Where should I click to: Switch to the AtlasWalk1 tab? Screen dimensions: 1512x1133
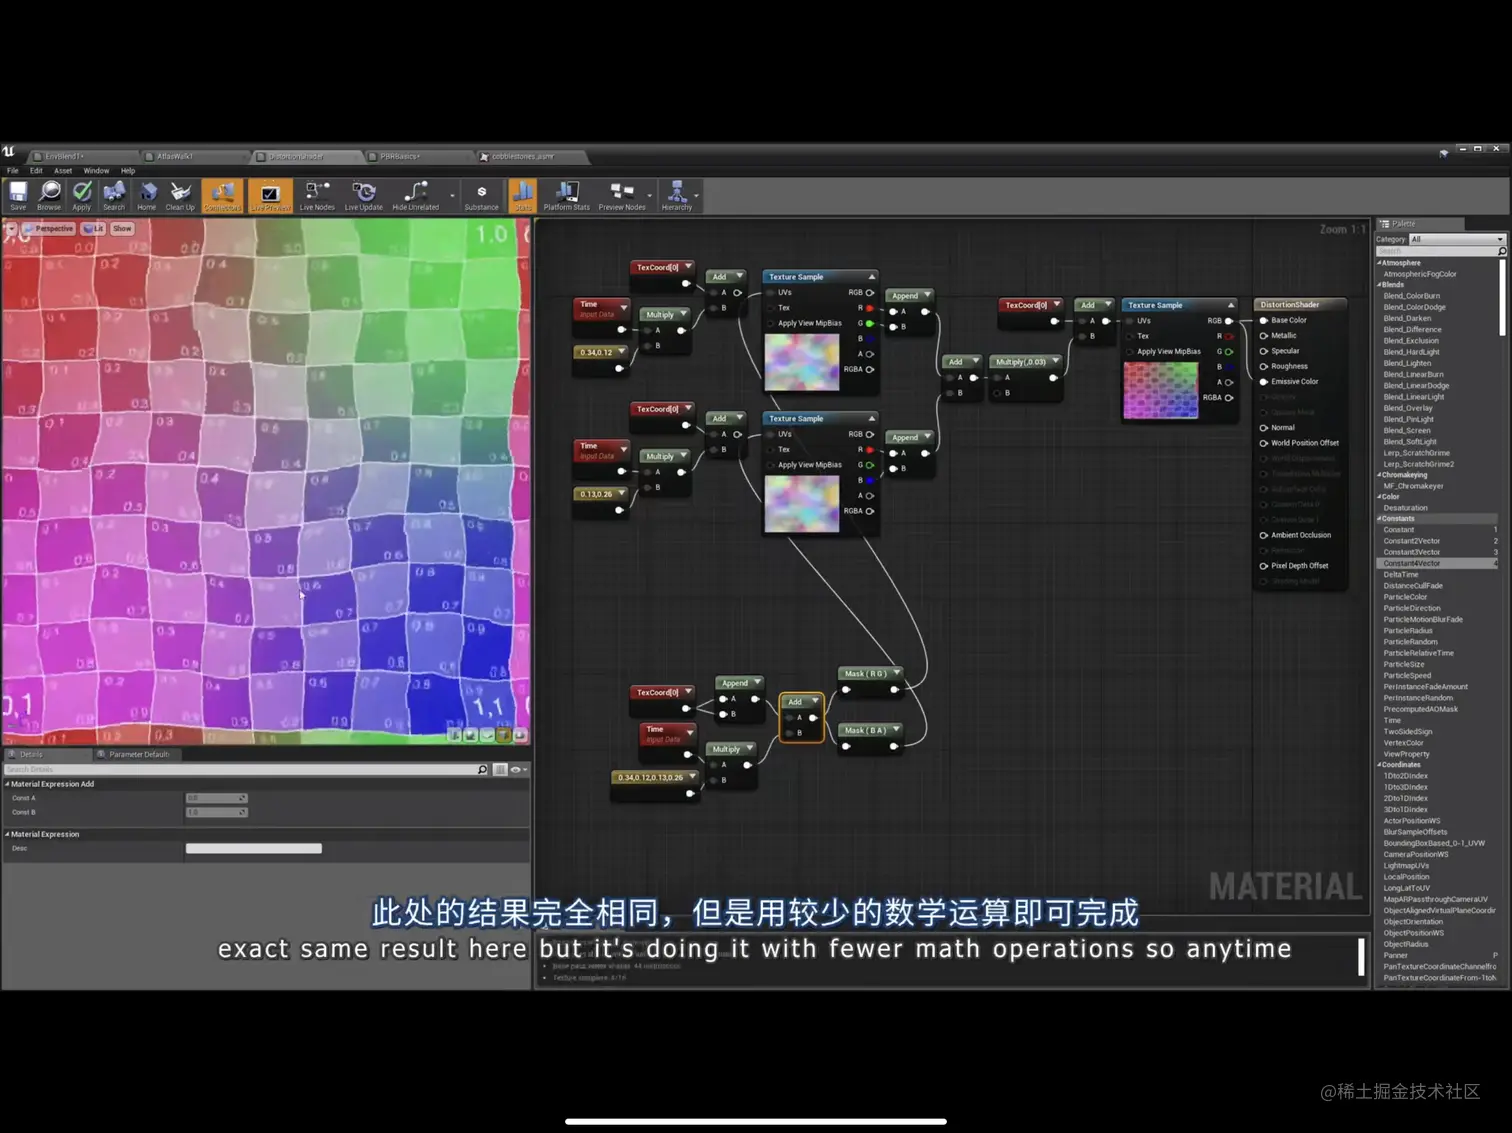[192, 157]
